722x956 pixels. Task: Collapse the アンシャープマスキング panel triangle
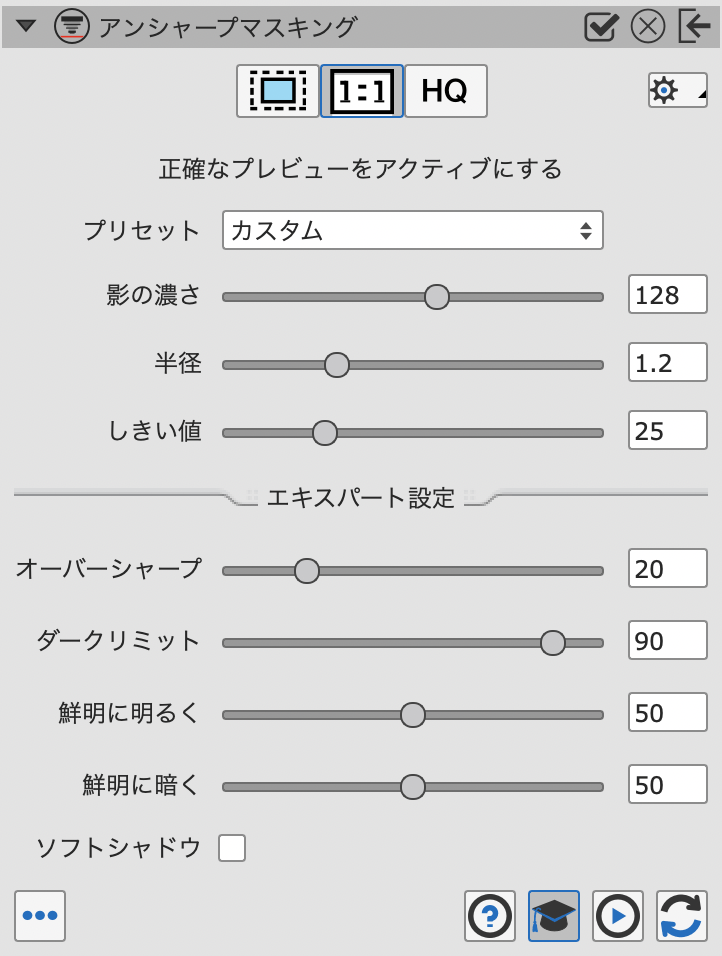tap(27, 27)
